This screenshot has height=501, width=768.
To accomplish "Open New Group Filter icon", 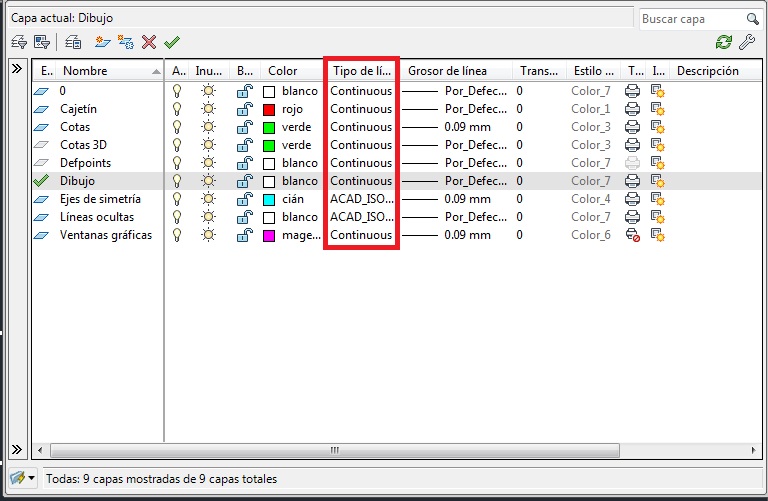I will coord(42,43).
